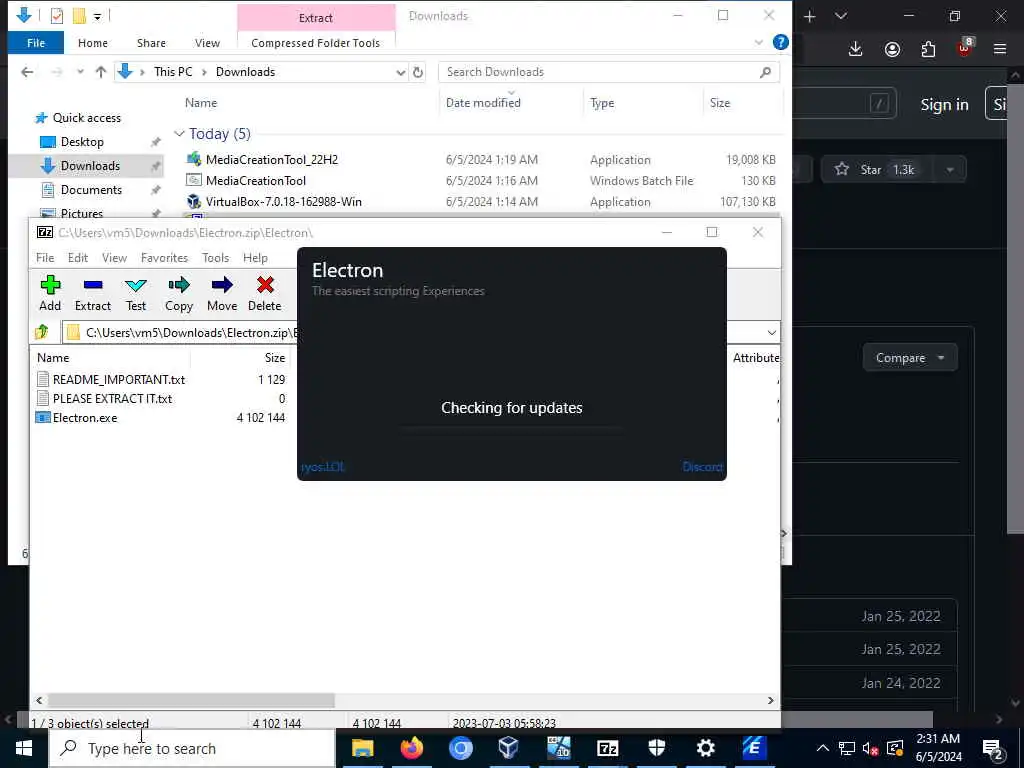Open 7-Zip Tools menu
The image size is (1024, 768).
tap(216, 258)
